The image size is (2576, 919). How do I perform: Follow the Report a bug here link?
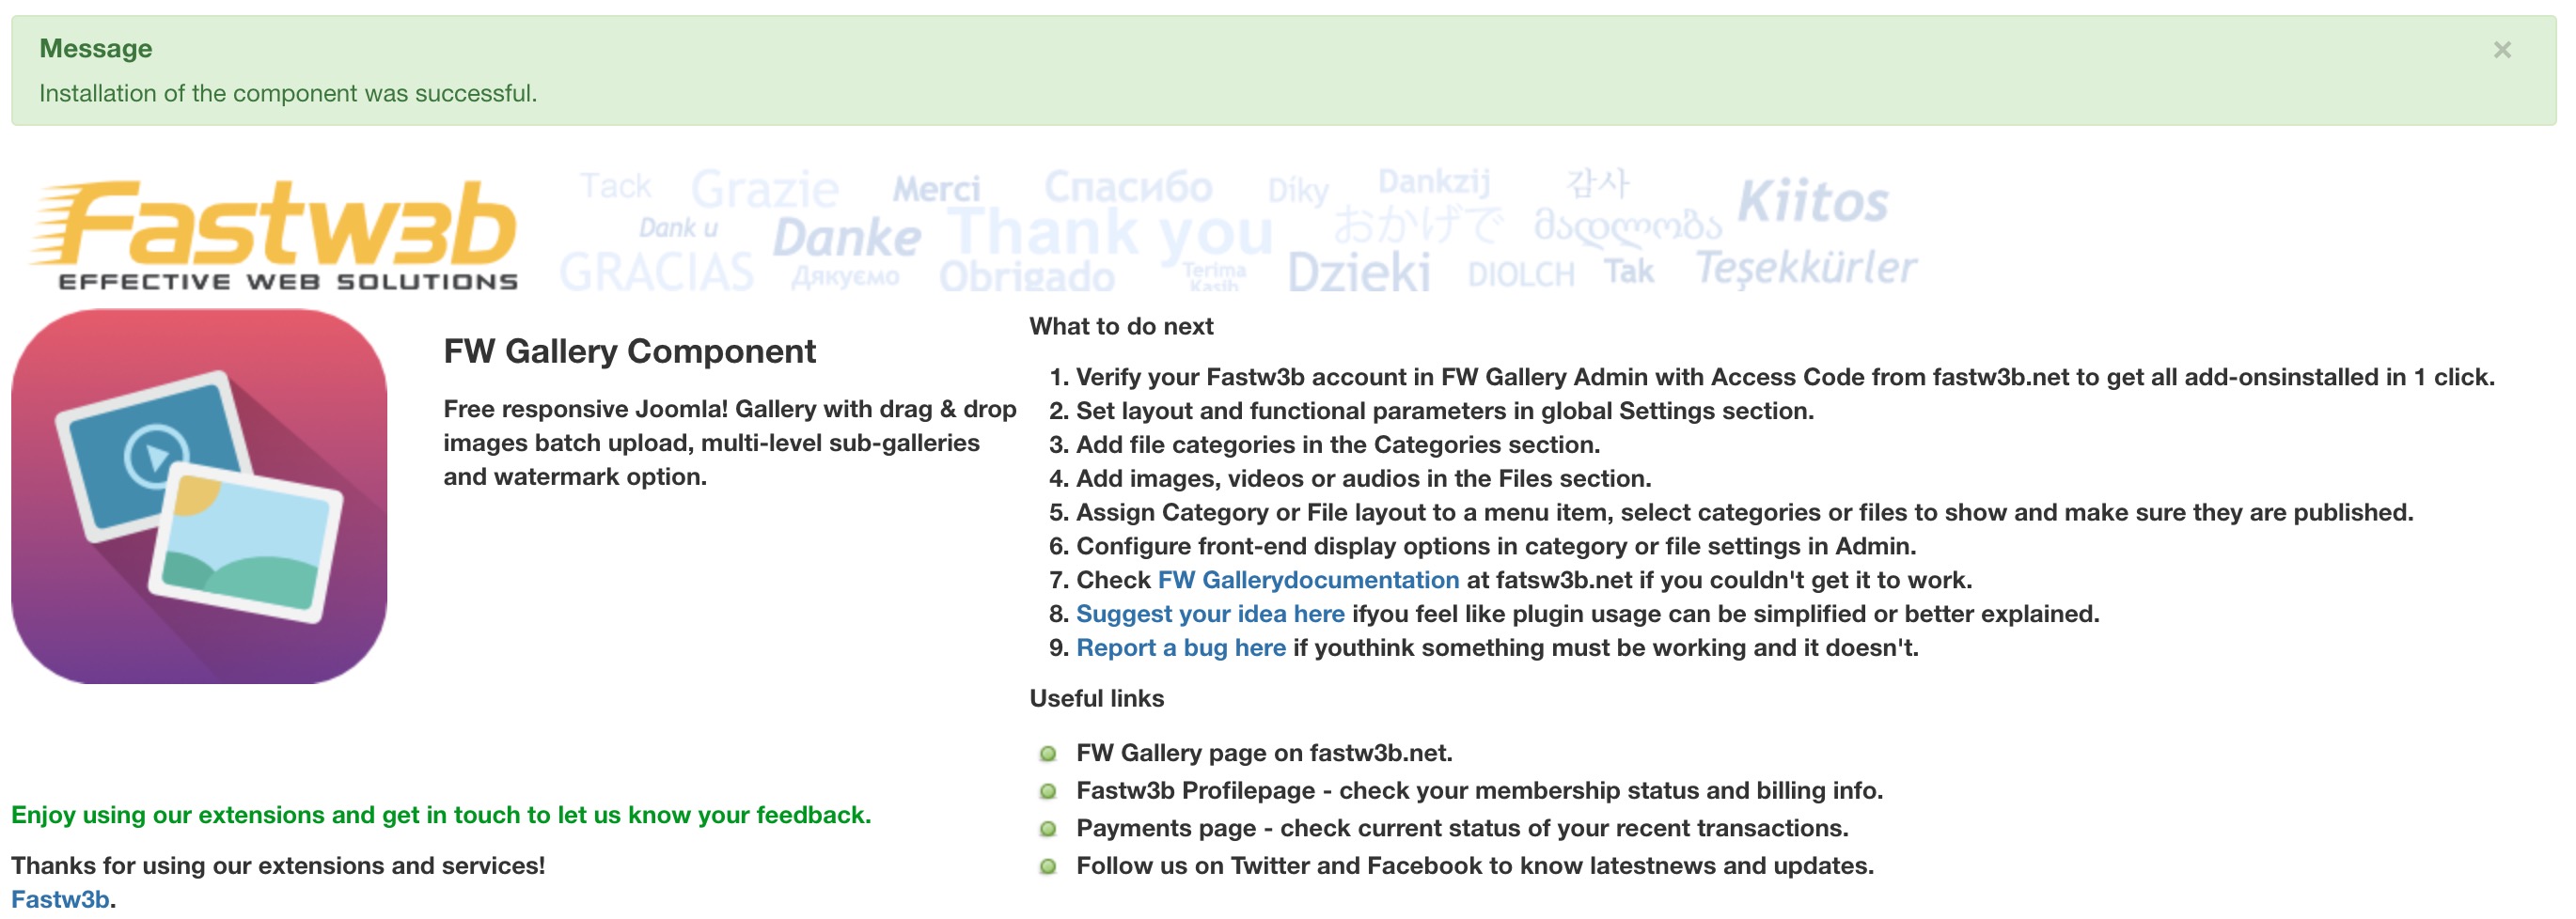pos(1181,648)
